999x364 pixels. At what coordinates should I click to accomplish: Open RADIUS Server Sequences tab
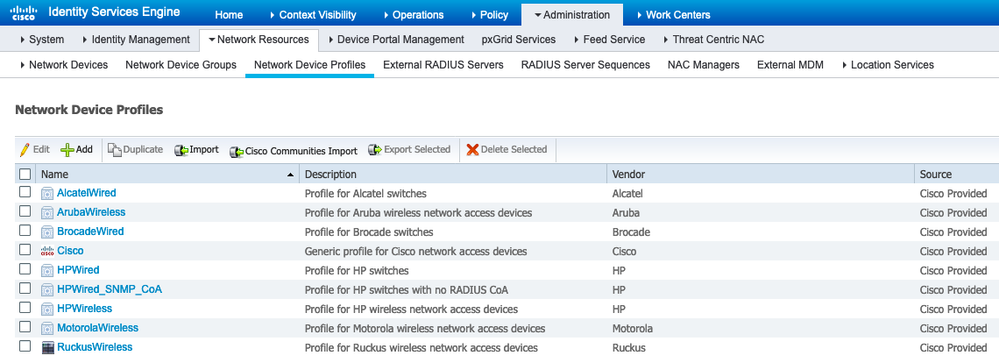pos(586,65)
